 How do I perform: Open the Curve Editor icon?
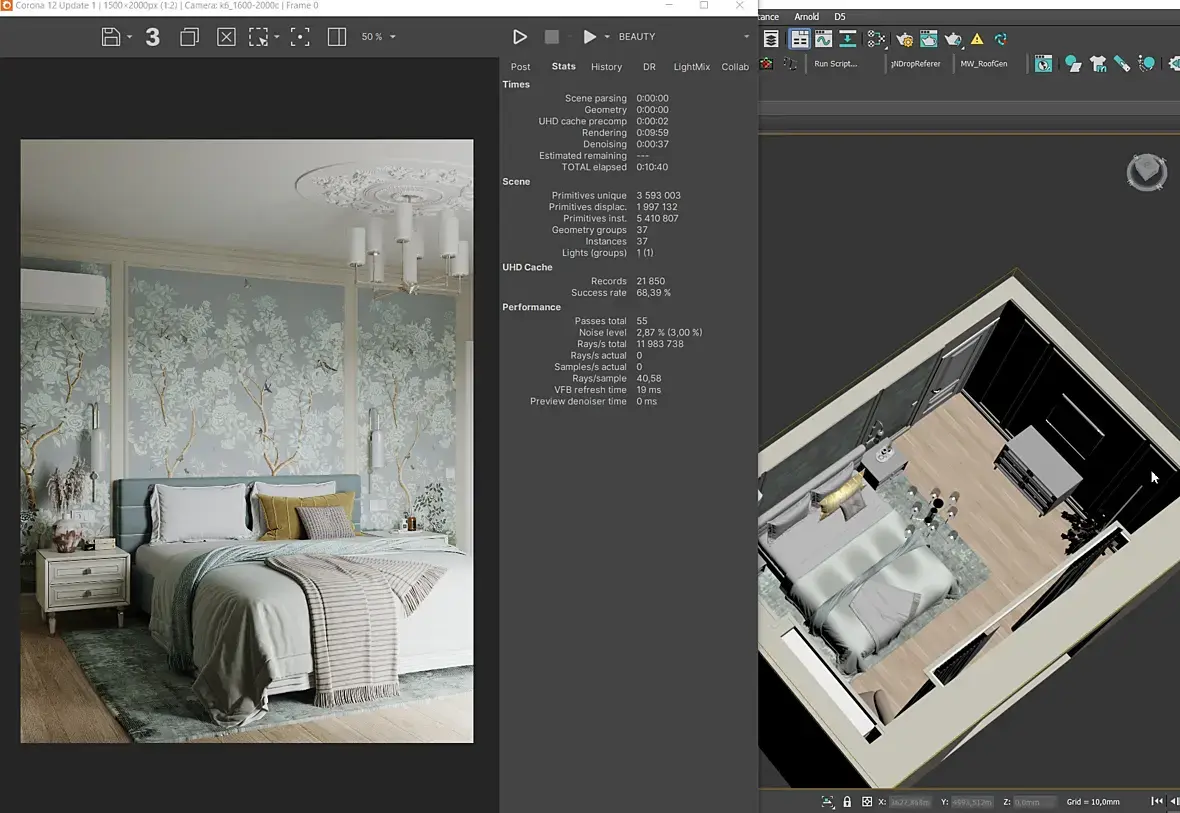click(x=823, y=39)
